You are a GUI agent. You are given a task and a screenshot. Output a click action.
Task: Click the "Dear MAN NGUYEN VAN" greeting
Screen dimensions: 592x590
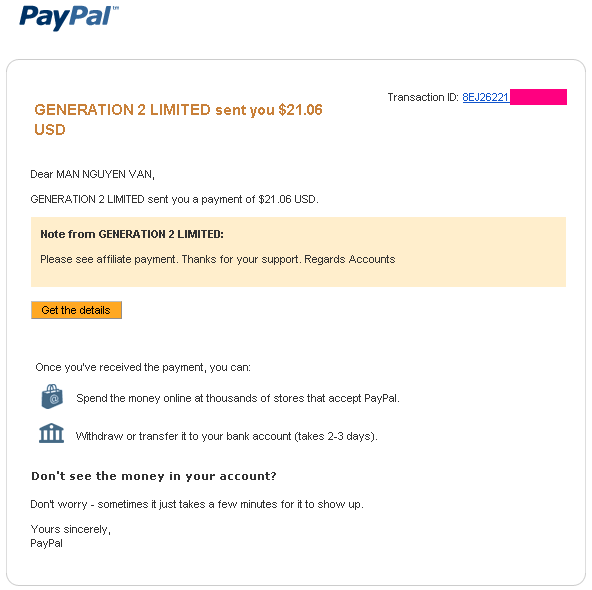(x=92, y=174)
